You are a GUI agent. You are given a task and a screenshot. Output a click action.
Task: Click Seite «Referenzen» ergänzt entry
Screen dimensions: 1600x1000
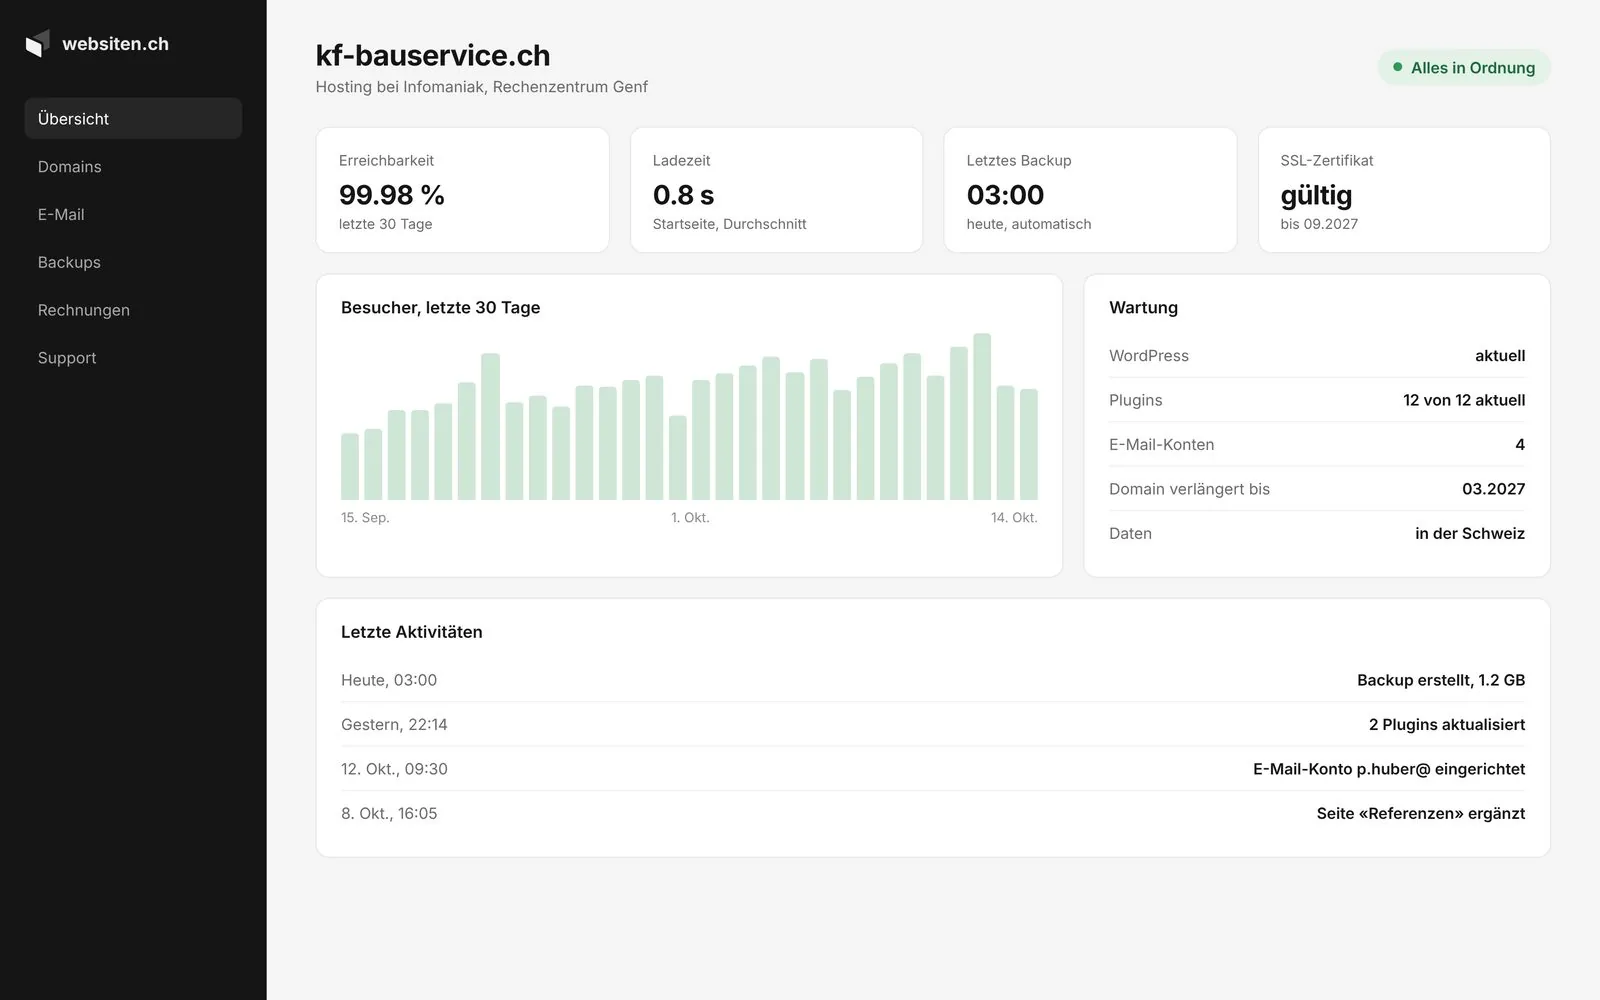coord(1421,814)
